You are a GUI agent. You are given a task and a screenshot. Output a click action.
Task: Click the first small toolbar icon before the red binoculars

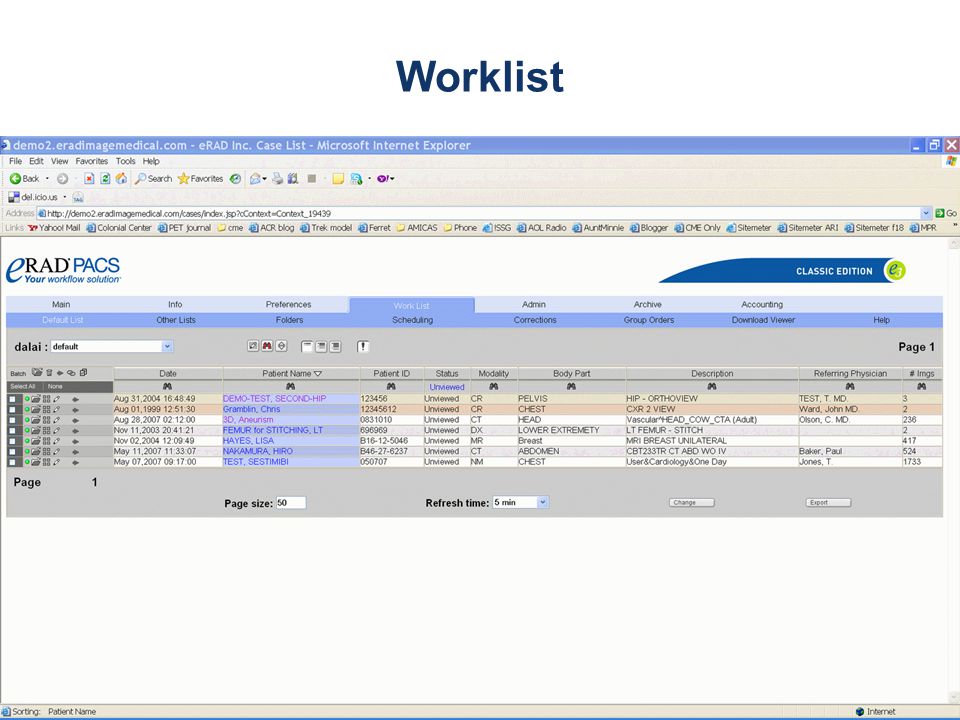pyautogui.click(x=253, y=347)
